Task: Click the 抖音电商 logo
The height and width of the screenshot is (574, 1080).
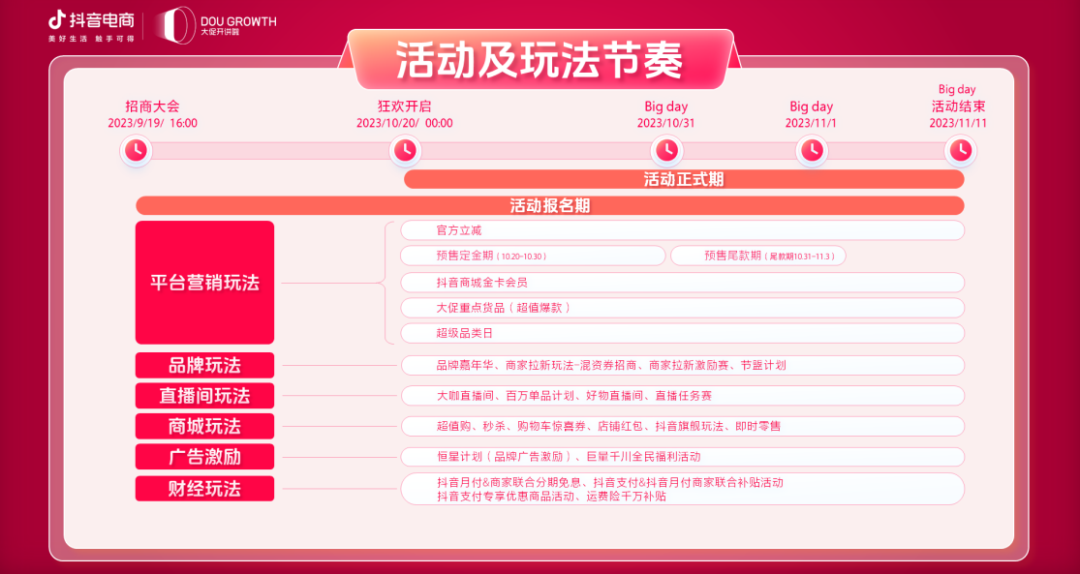Action: tap(91, 27)
